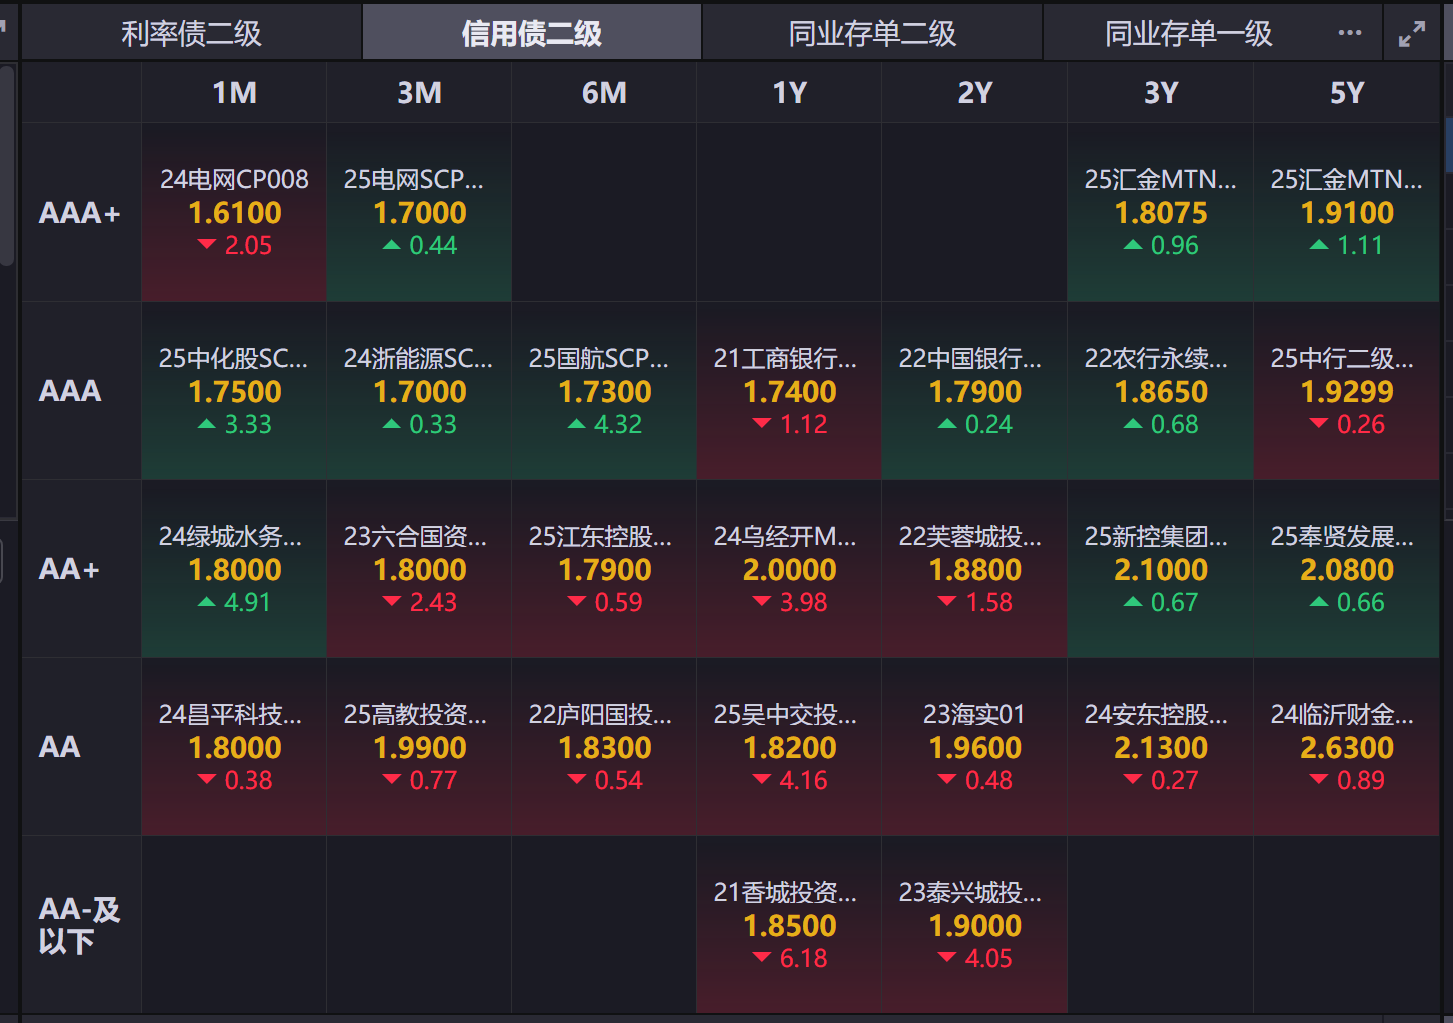Open the 24浙能源SC bond cell
The width and height of the screenshot is (1453, 1023).
coord(419,391)
